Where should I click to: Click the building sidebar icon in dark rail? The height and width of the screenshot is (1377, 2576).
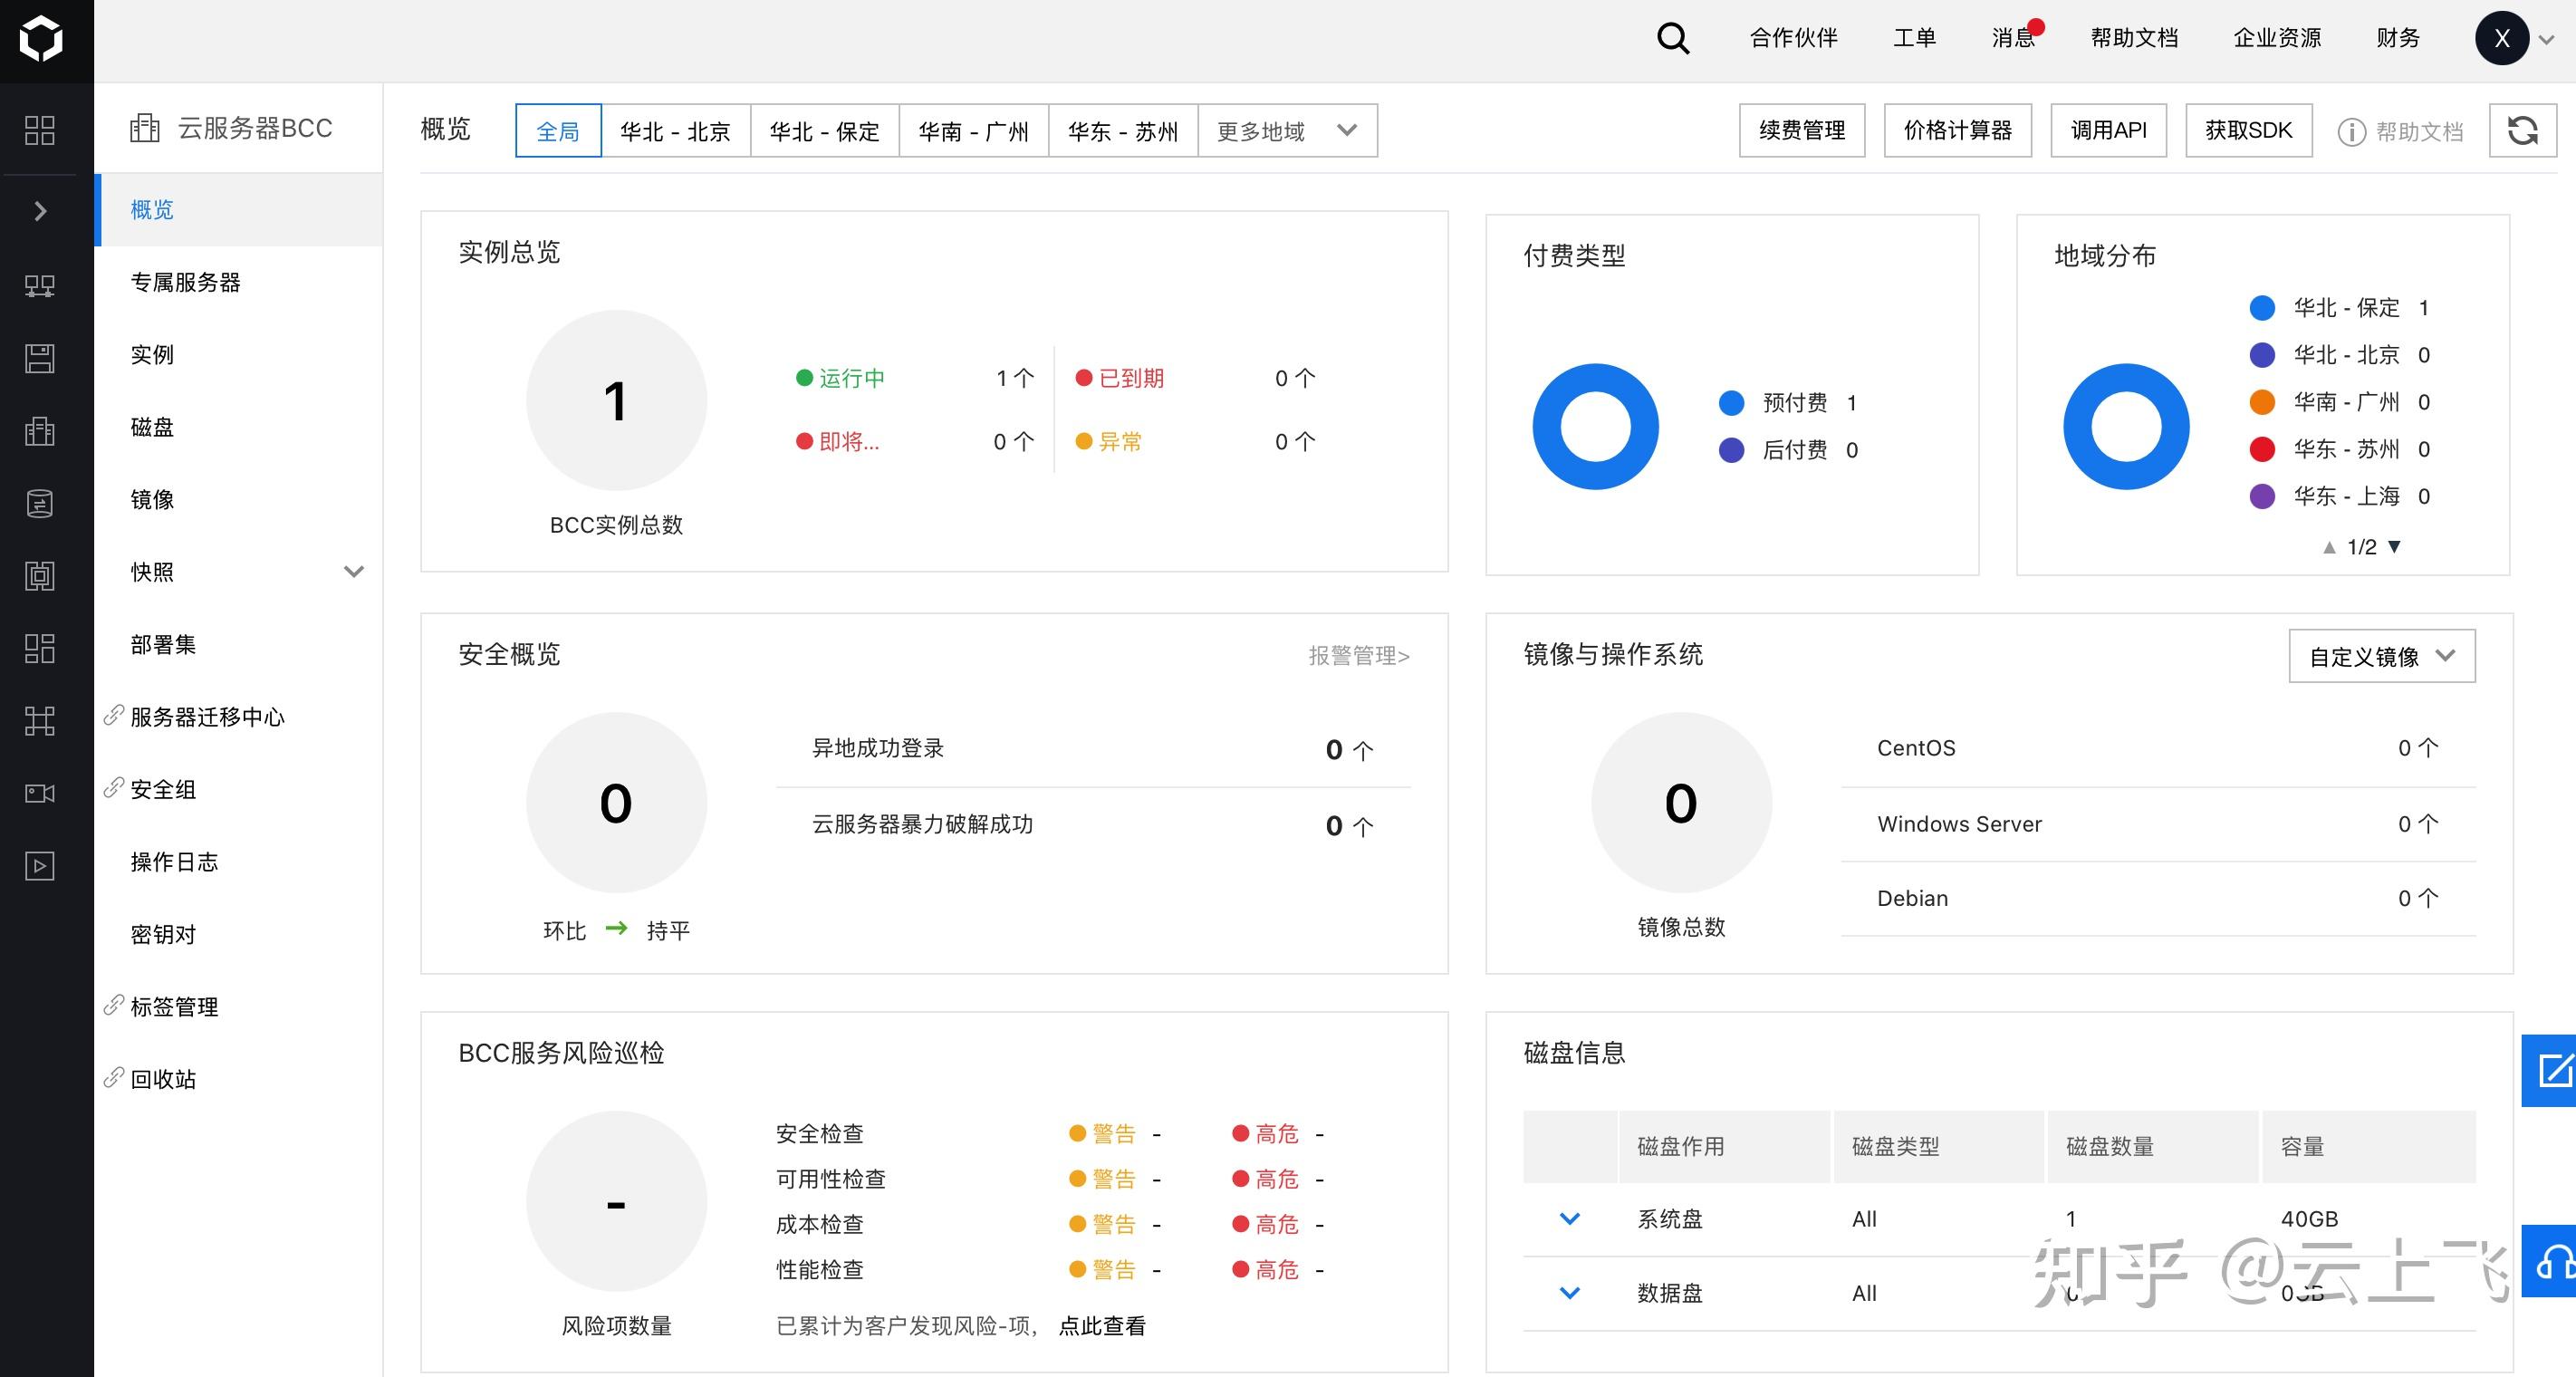point(40,431)
